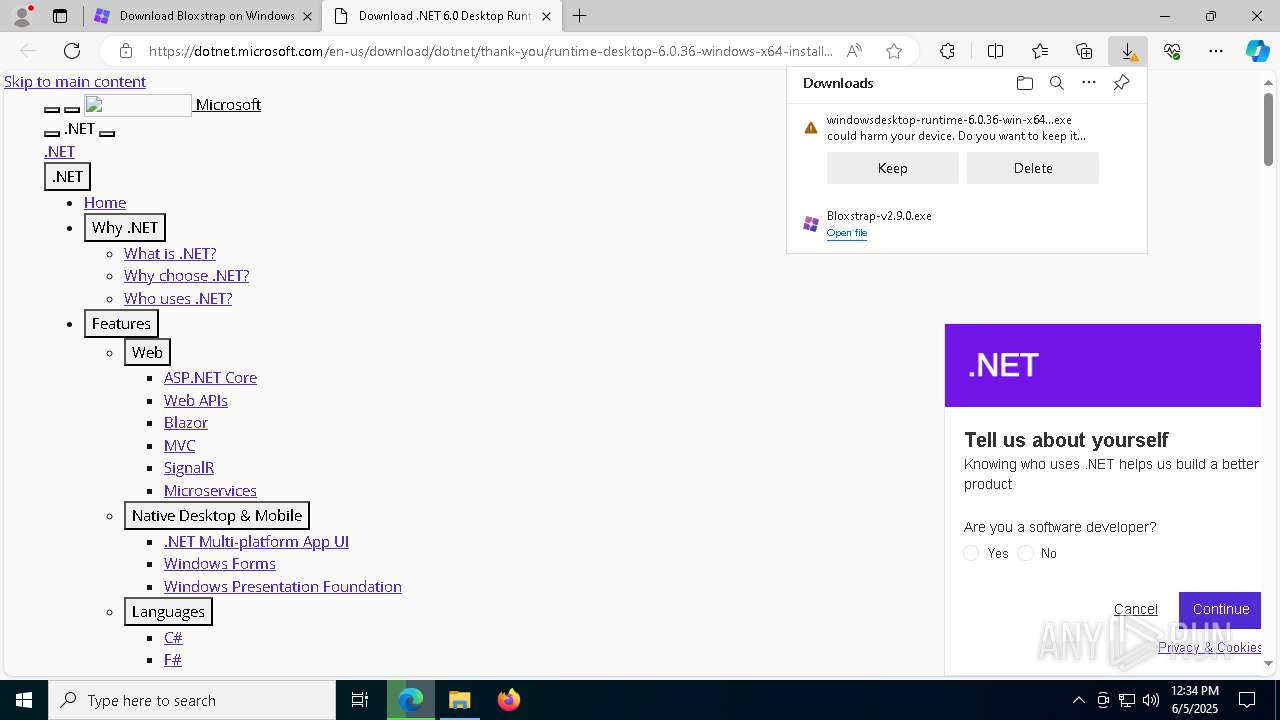Open ASP.NET Core link
The image size is (1280, 720).
[211, 377]
